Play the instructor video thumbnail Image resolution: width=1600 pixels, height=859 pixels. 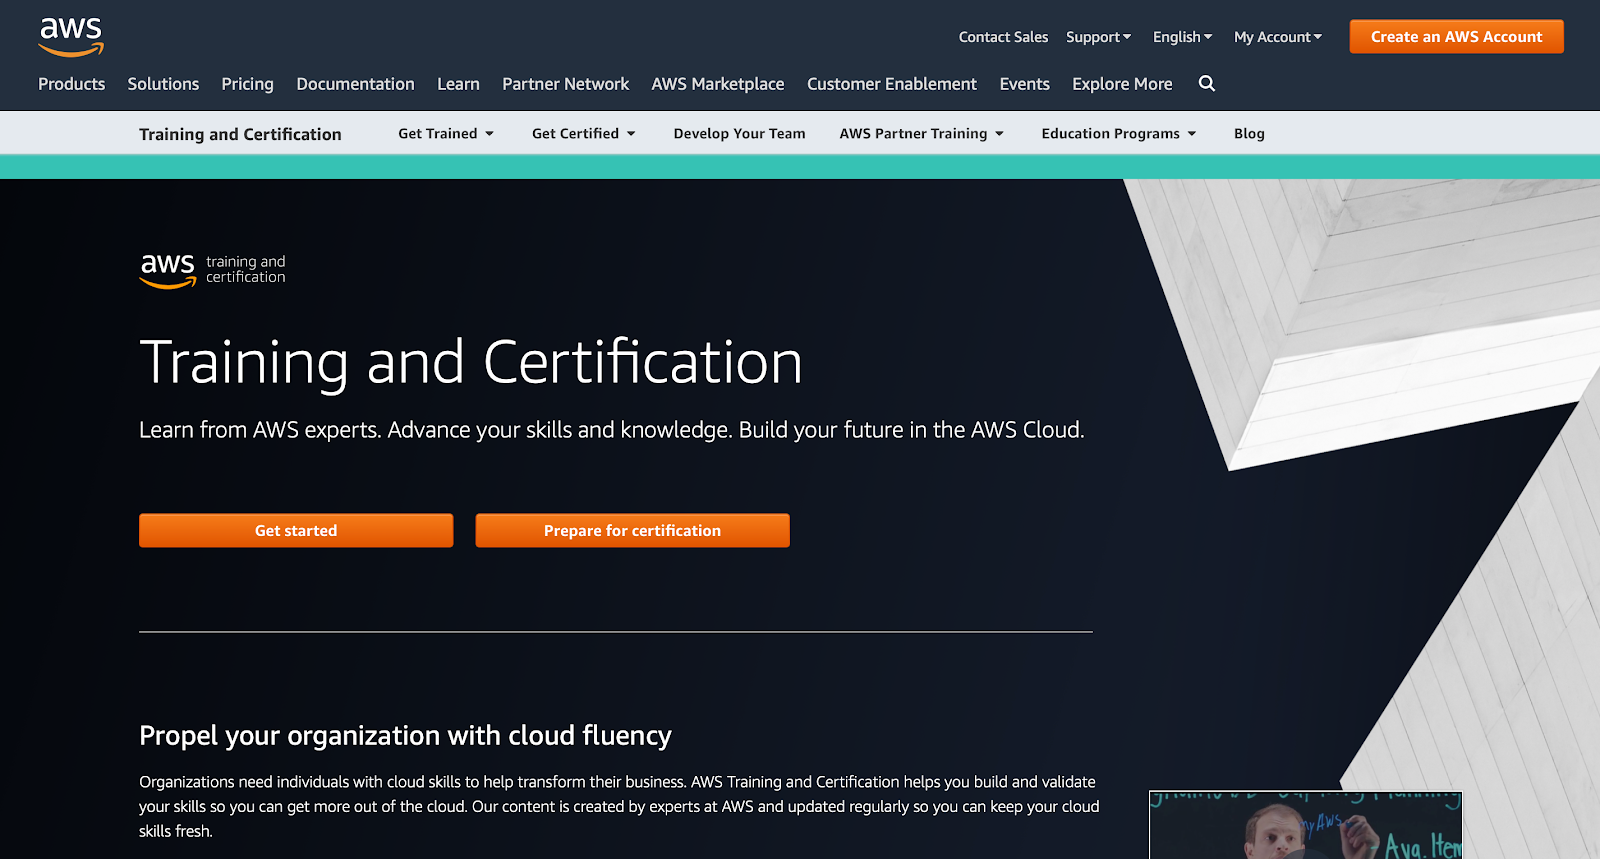[x=1305, y=825]
